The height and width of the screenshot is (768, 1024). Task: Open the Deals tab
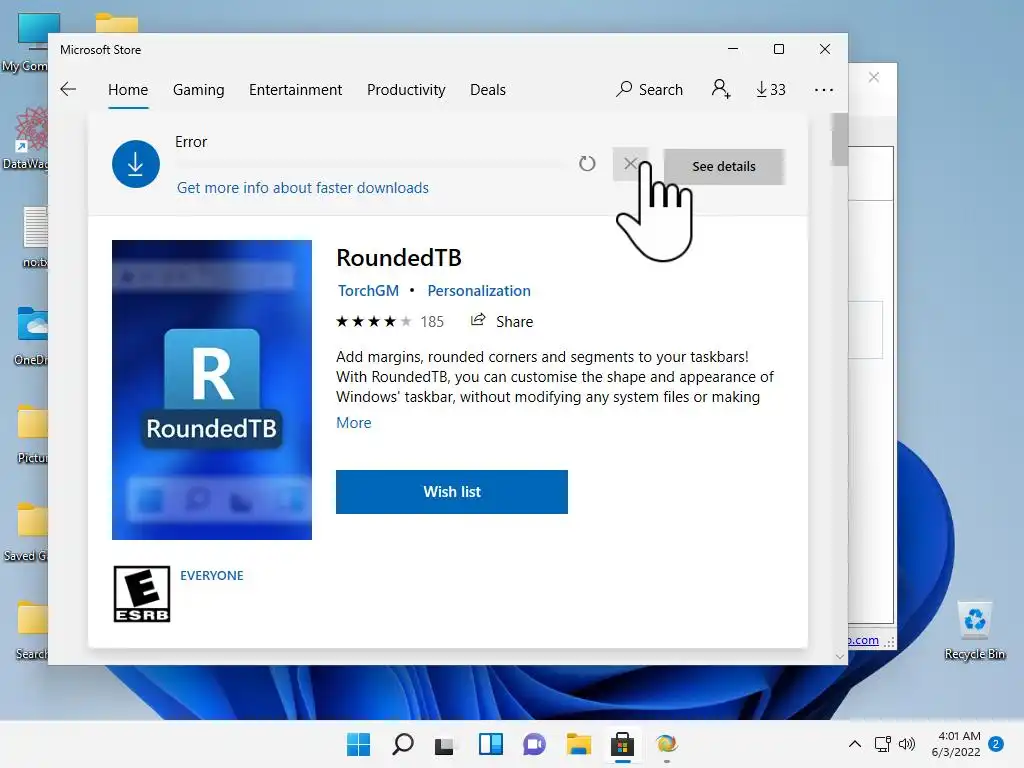click(488, 89)
